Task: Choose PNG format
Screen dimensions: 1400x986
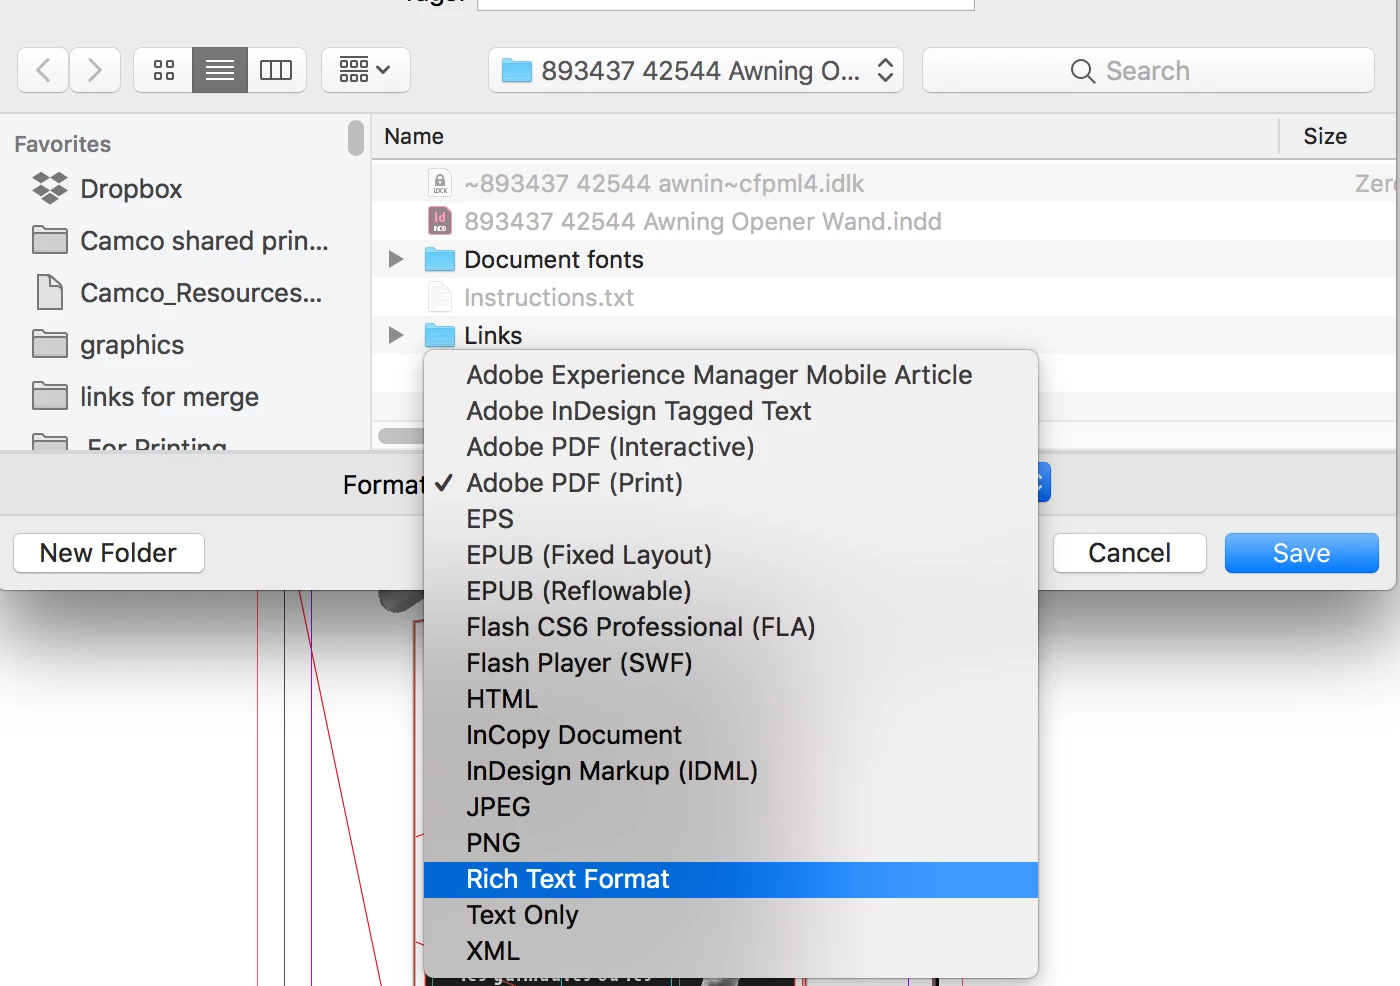Action: click(731, 843)
